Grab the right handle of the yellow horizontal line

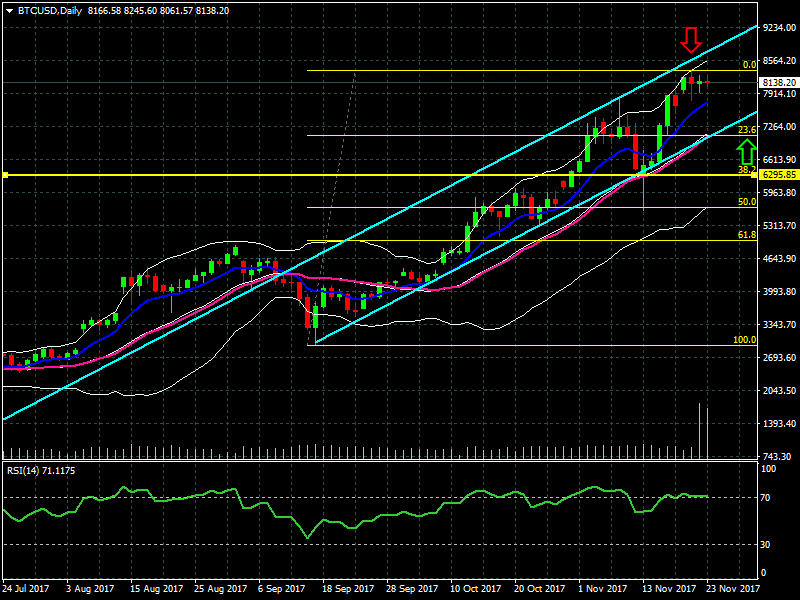[755, 175]
